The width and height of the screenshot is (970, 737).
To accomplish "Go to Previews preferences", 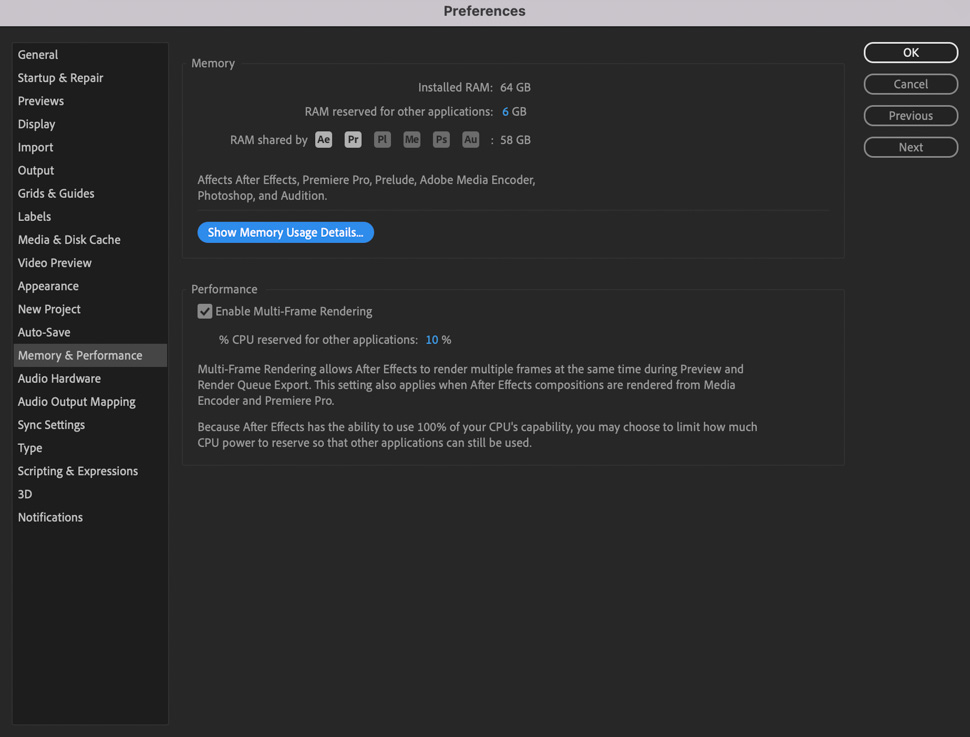I will [90, 101].
